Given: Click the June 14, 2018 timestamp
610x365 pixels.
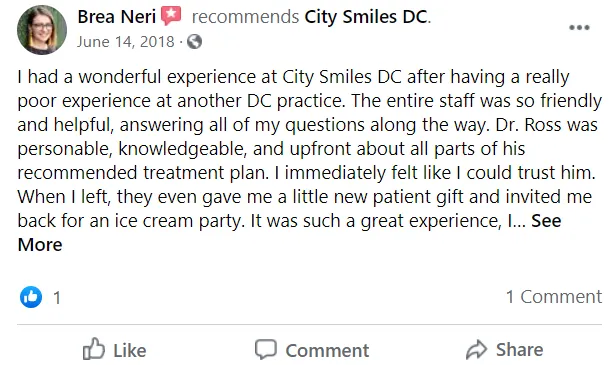Looking at the screenshot, I should 125,42.
